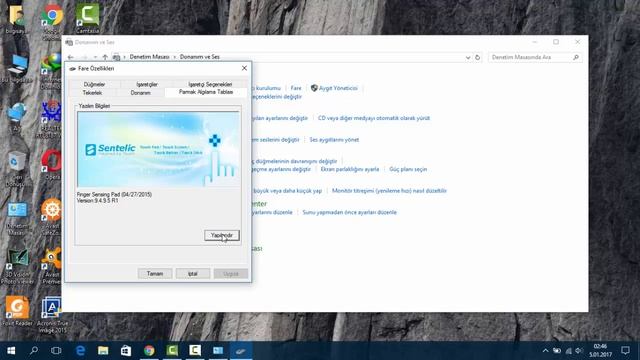The height and width of the screenshot is (360, 640).
Task: Select Denetim Masası desktop icon
Action: coord(16,218)
